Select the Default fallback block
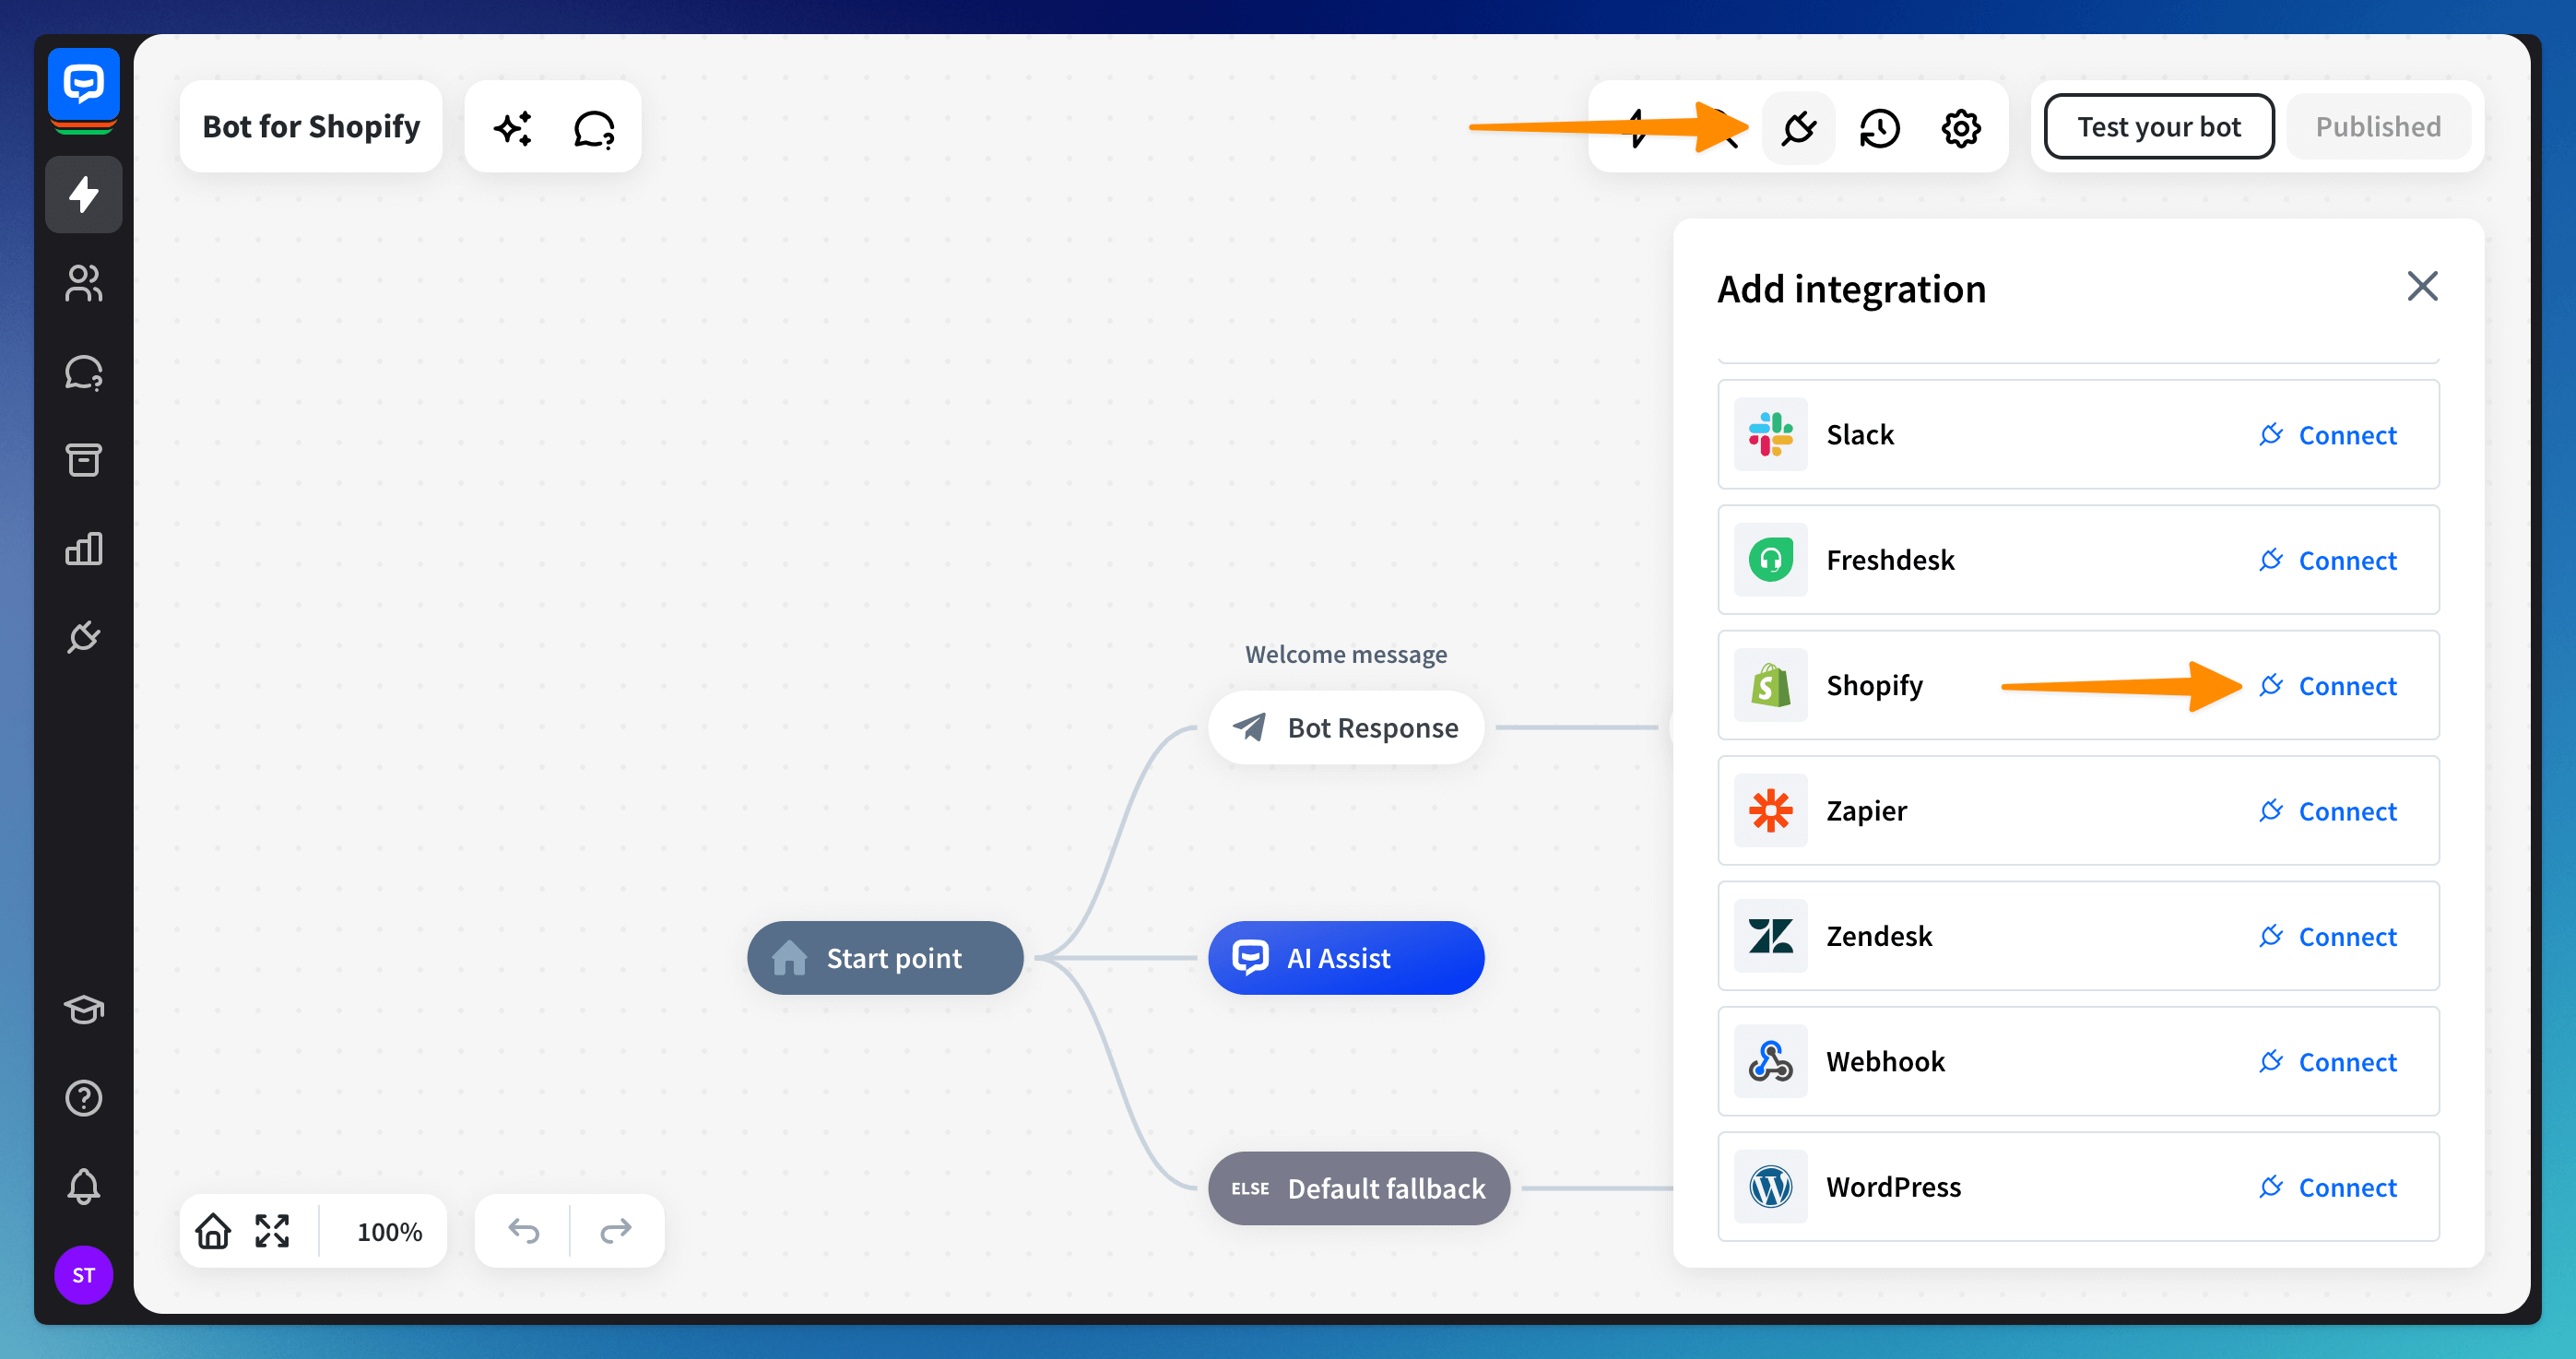 pyautogui.click(x=1358, y=1188)
